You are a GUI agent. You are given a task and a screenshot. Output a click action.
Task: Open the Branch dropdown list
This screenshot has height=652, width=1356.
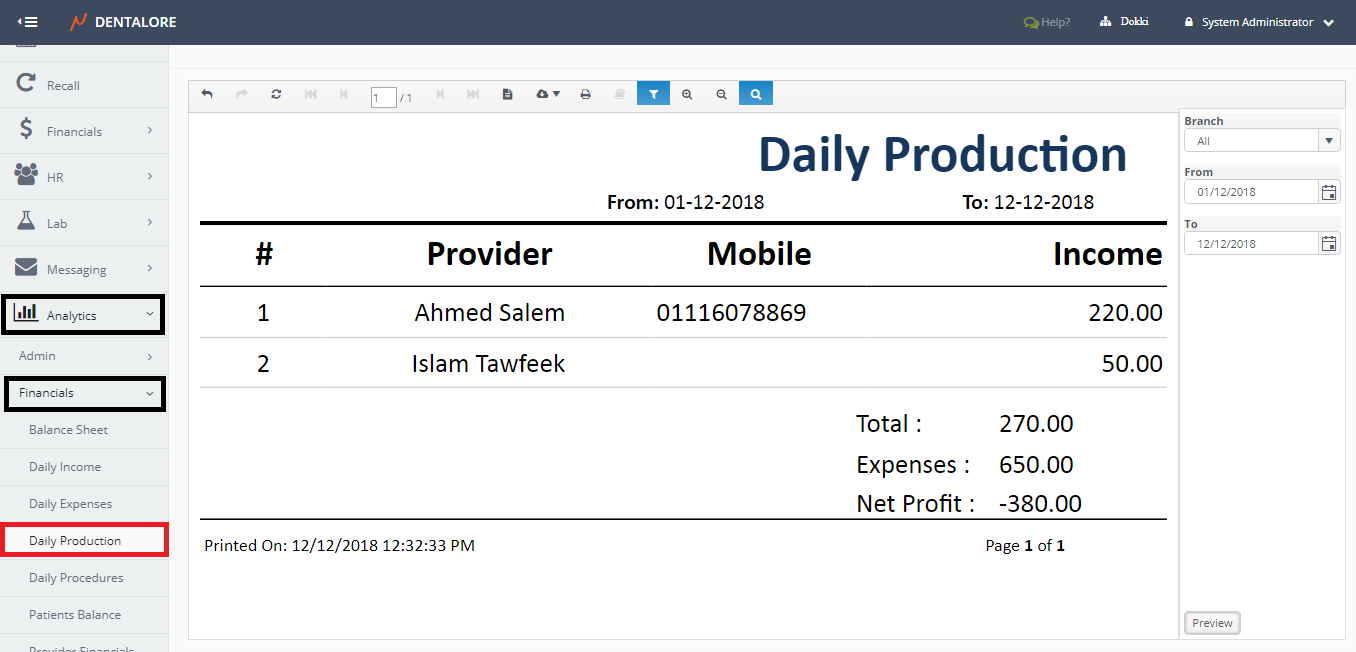[x=1329, y=141]
